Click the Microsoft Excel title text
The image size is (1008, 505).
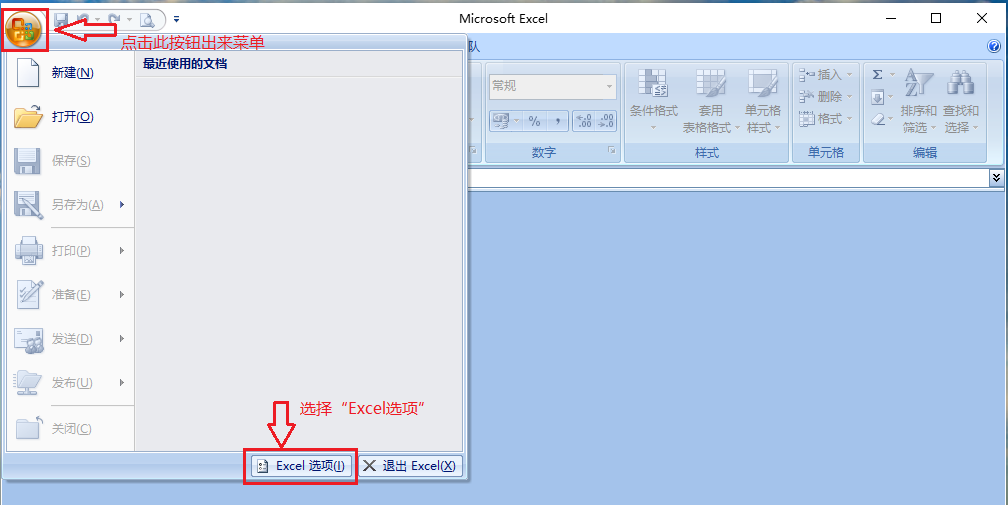pos(503,19)
